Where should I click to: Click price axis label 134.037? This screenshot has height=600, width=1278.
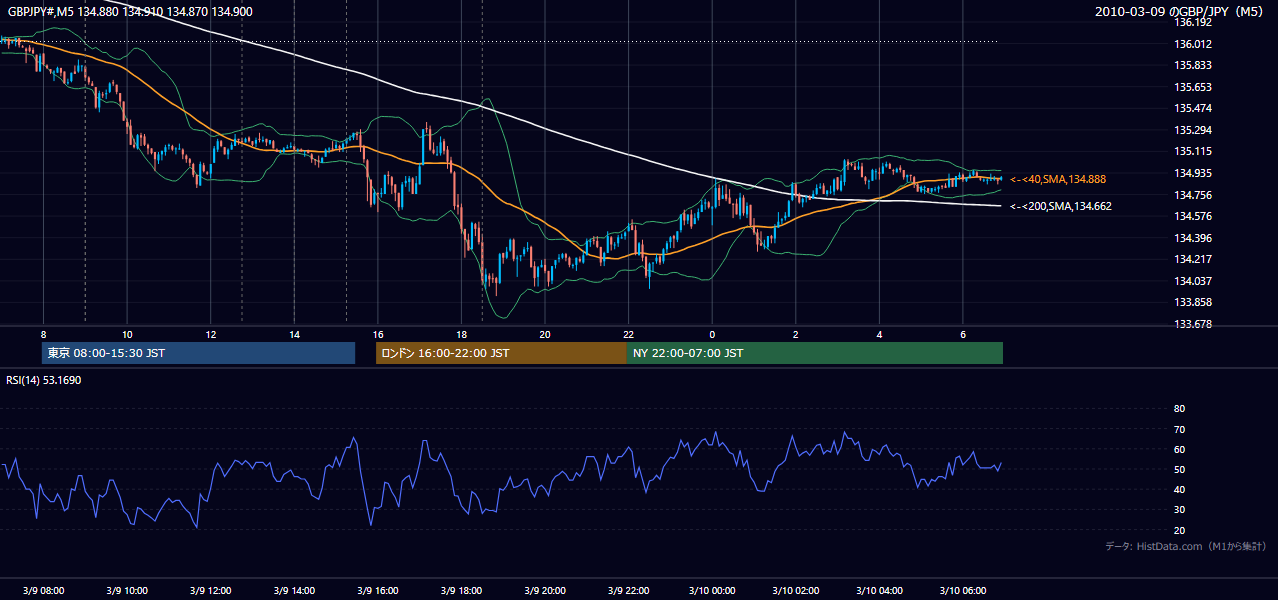pyautogui.click(x=1193, y=281)
